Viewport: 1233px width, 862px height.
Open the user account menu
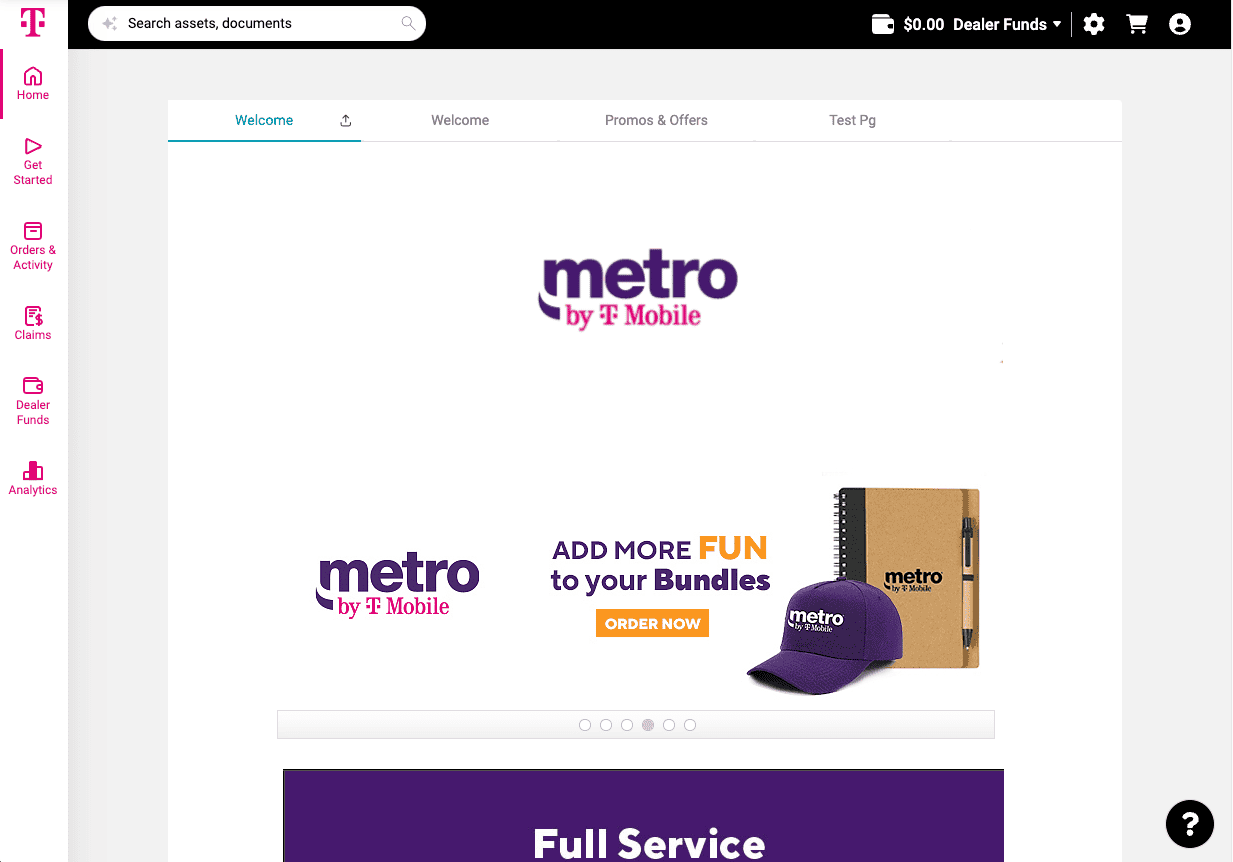point(1180,24)
